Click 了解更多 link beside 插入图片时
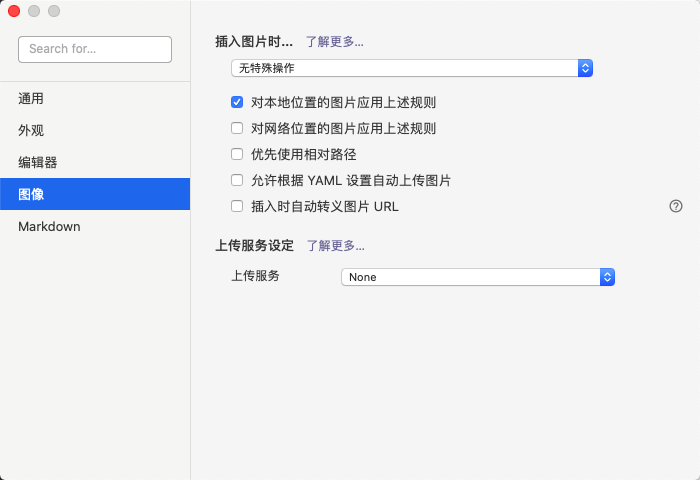700x480 pixels. pyautogui.click(x=334, y=42)
